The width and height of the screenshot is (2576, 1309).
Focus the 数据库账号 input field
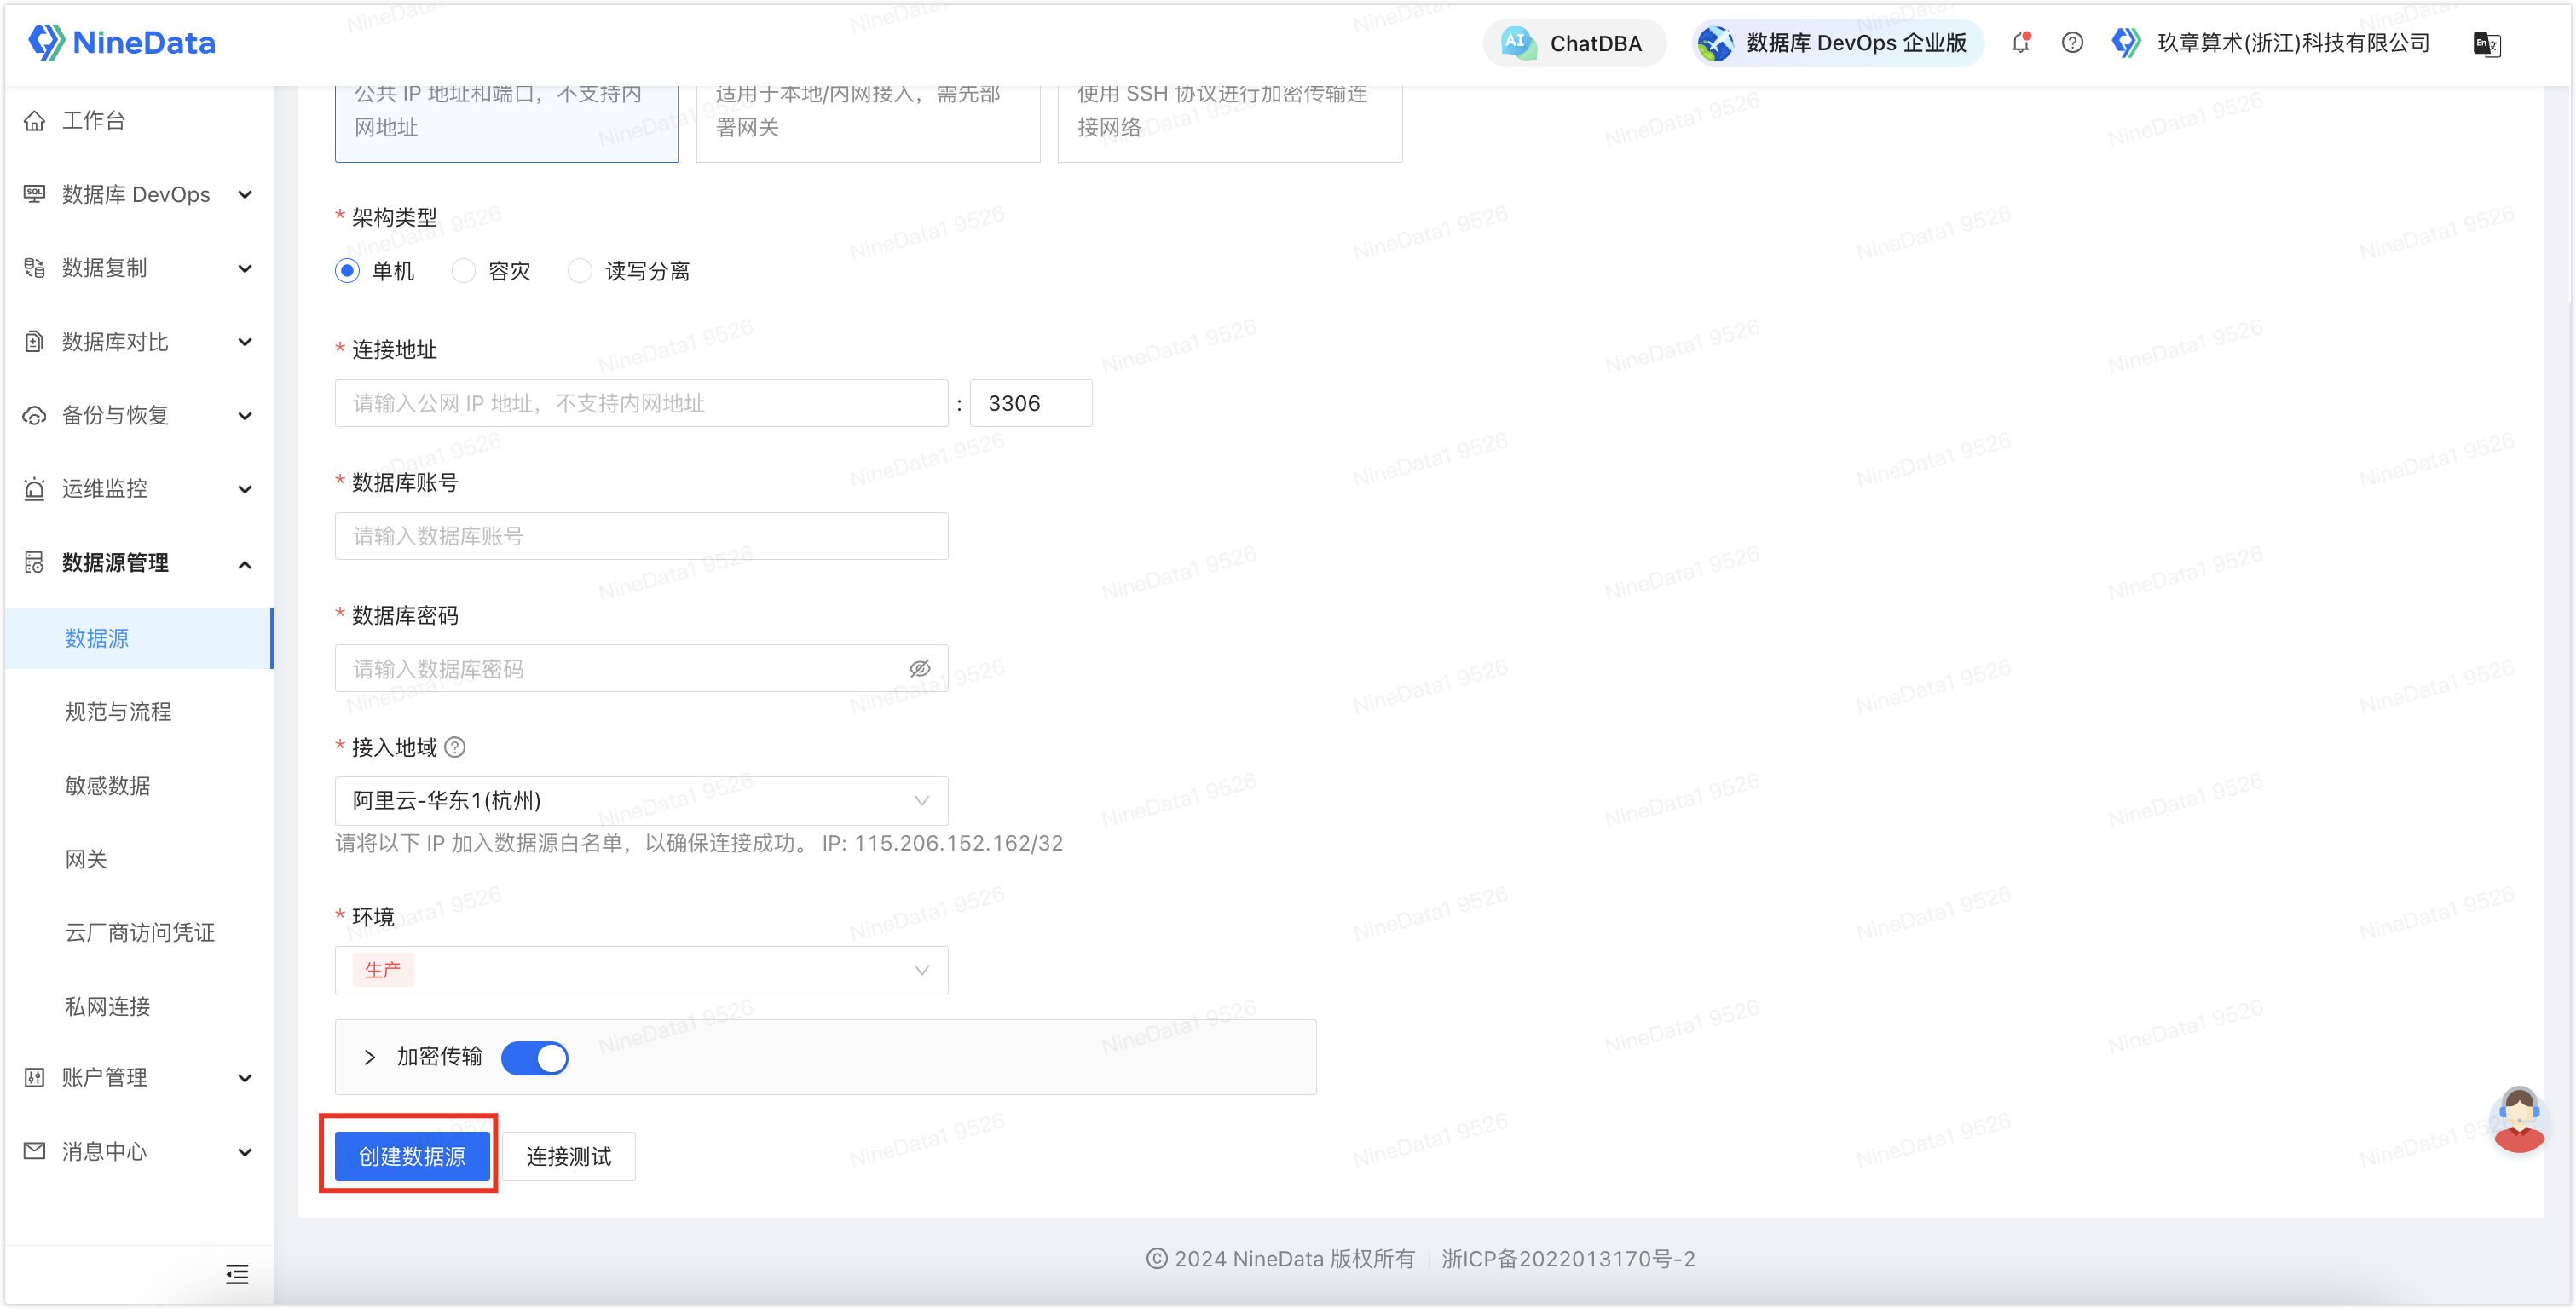point(641,536)
